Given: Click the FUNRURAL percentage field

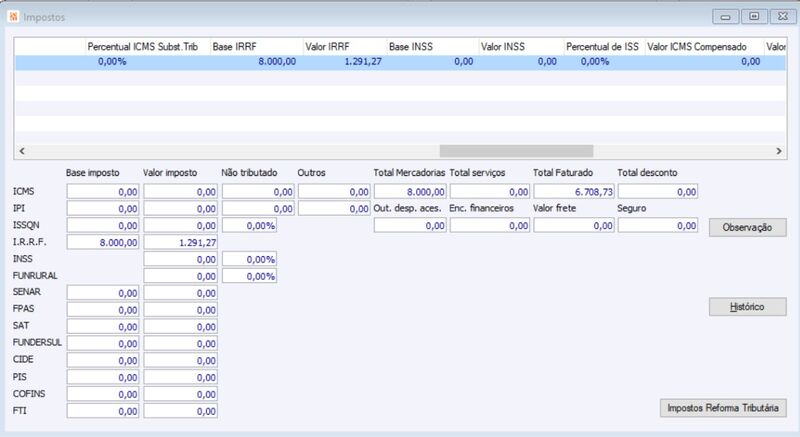Looking at the screenshot, I should pyautogui.click(x=249, y=276).
